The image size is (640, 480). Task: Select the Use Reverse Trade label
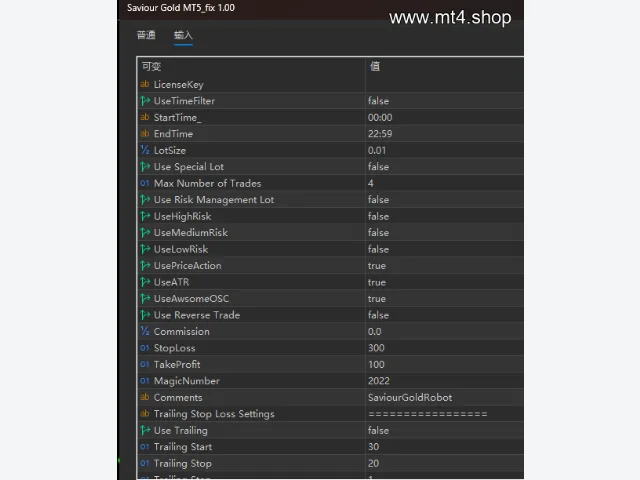[x=197, y=315]
